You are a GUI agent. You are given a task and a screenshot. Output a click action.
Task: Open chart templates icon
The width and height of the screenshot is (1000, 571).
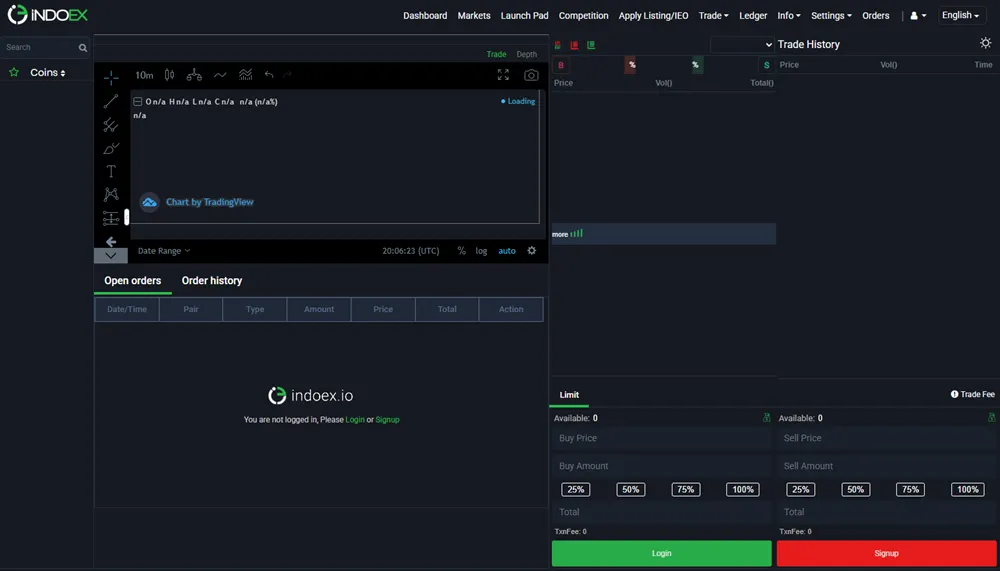246,75
